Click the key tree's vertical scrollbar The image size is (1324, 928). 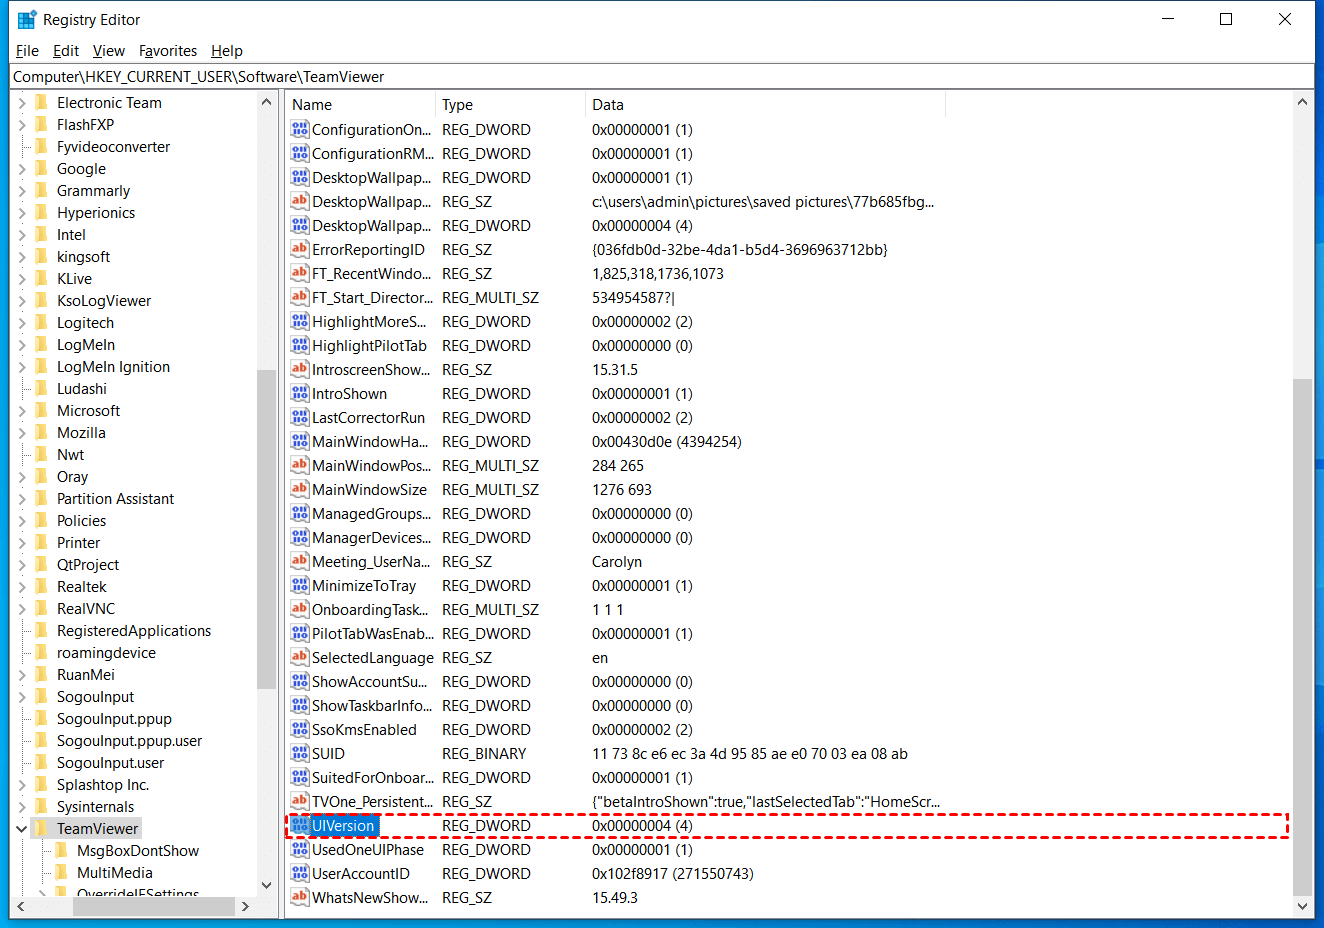tap(266, 529)
